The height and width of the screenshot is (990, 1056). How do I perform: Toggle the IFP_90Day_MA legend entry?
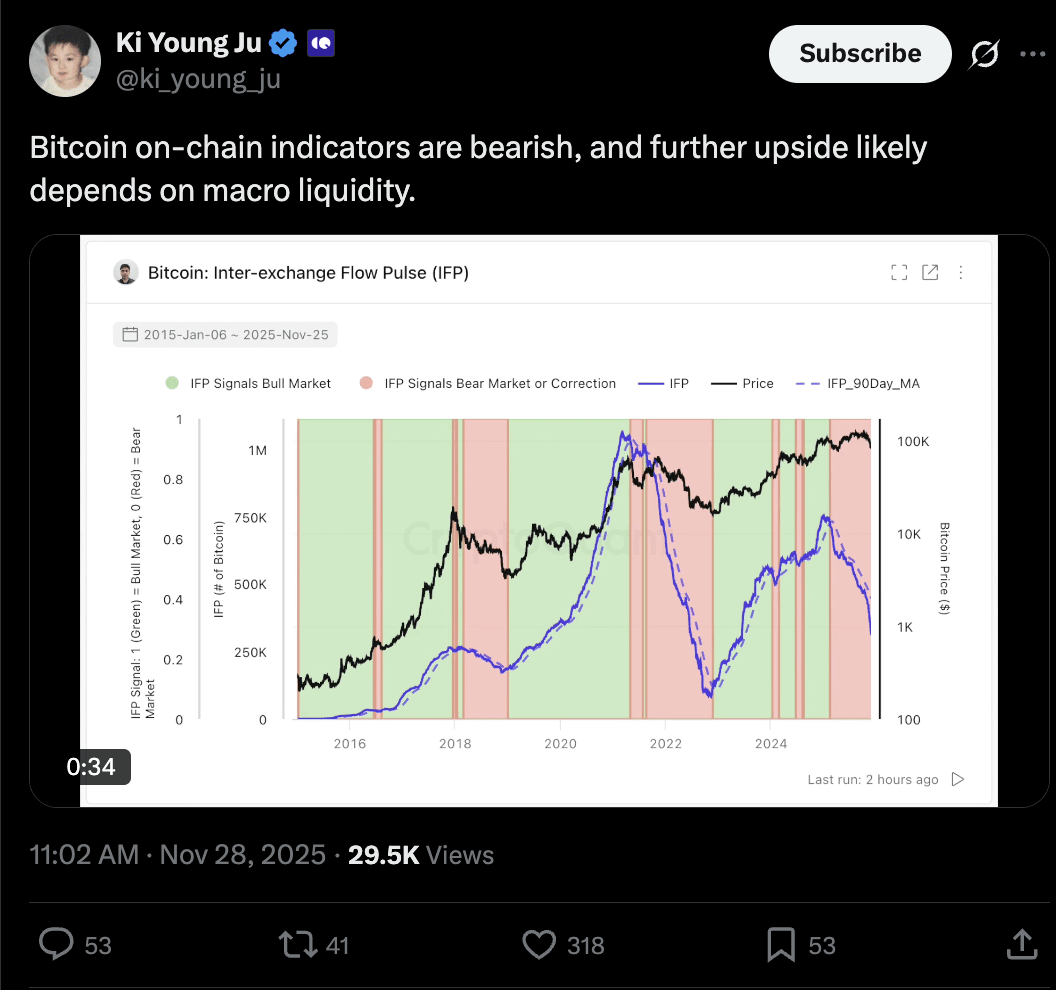point(858,383)
